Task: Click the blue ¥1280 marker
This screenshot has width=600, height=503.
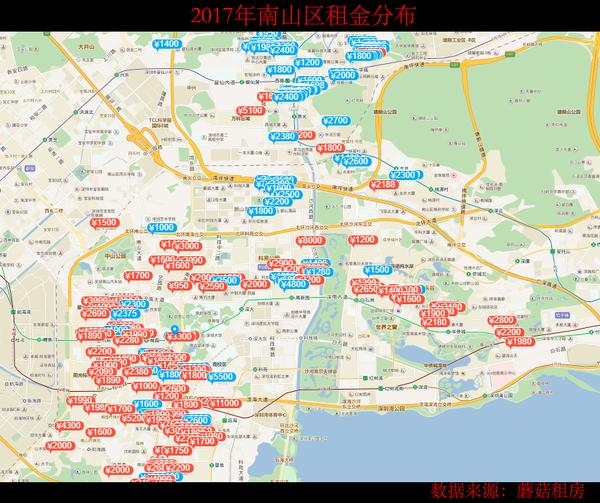Action: (318, 272)
